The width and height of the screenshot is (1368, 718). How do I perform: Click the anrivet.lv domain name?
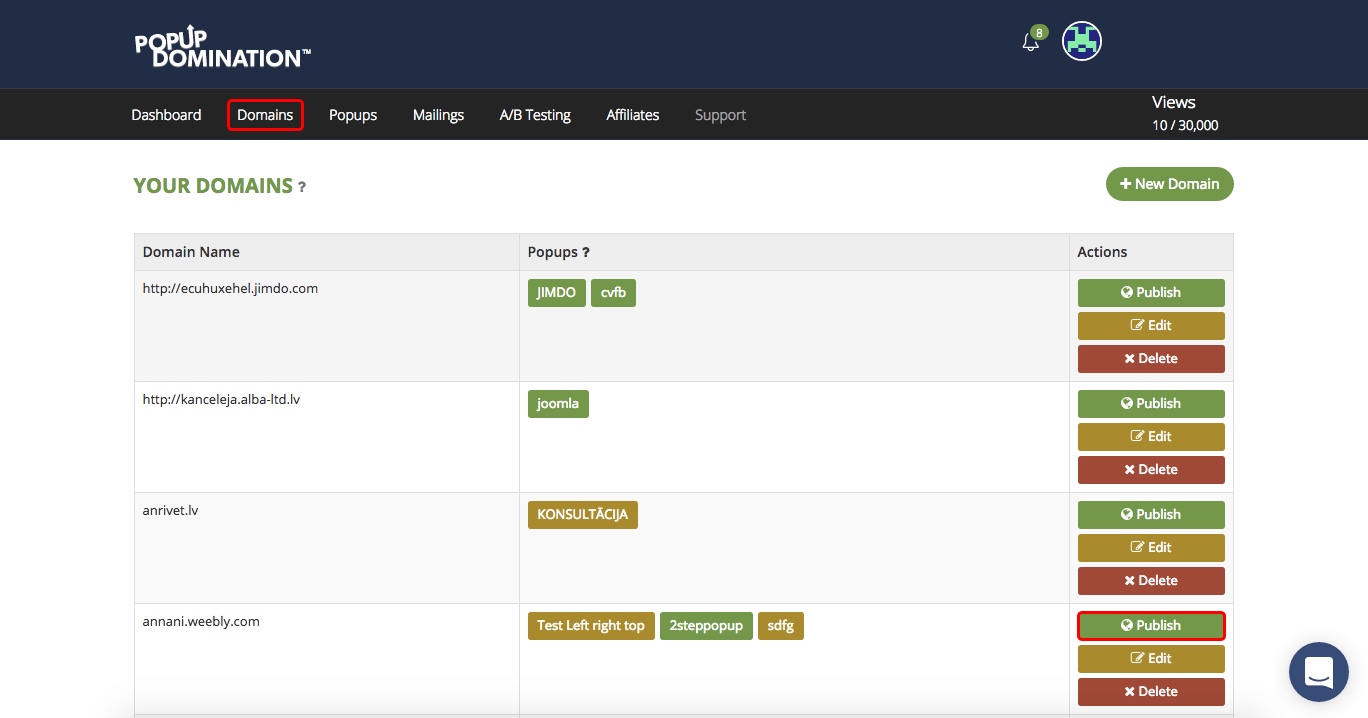[171, 510]
